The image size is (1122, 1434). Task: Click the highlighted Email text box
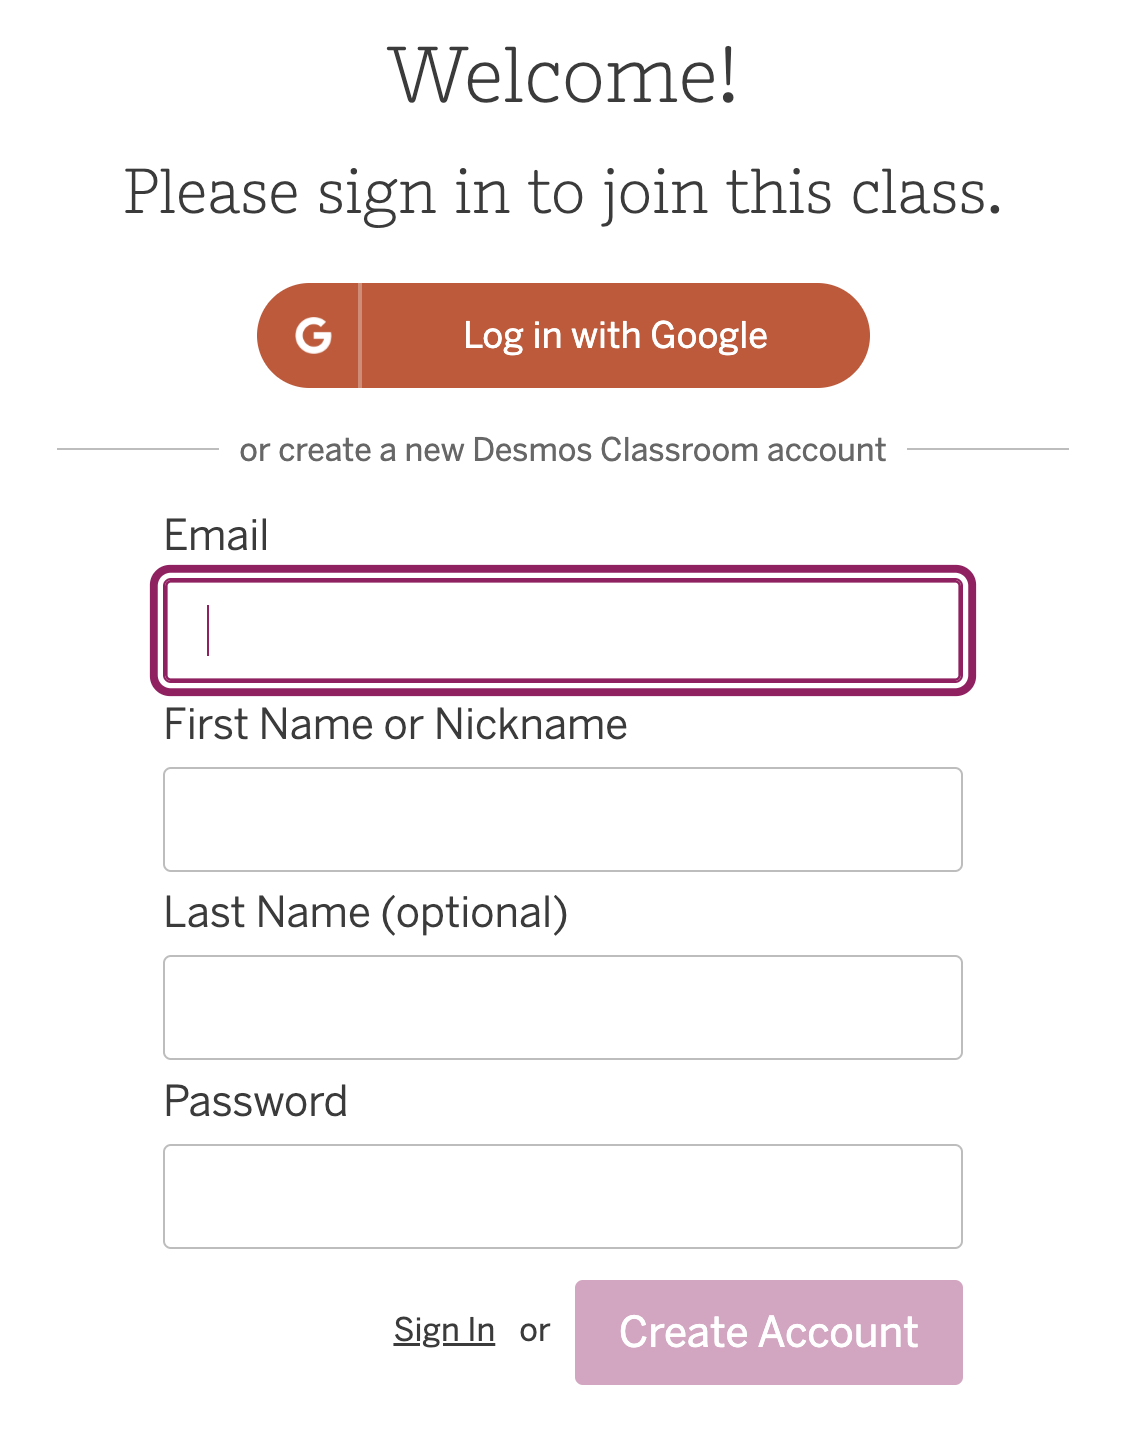pos(563,627)
